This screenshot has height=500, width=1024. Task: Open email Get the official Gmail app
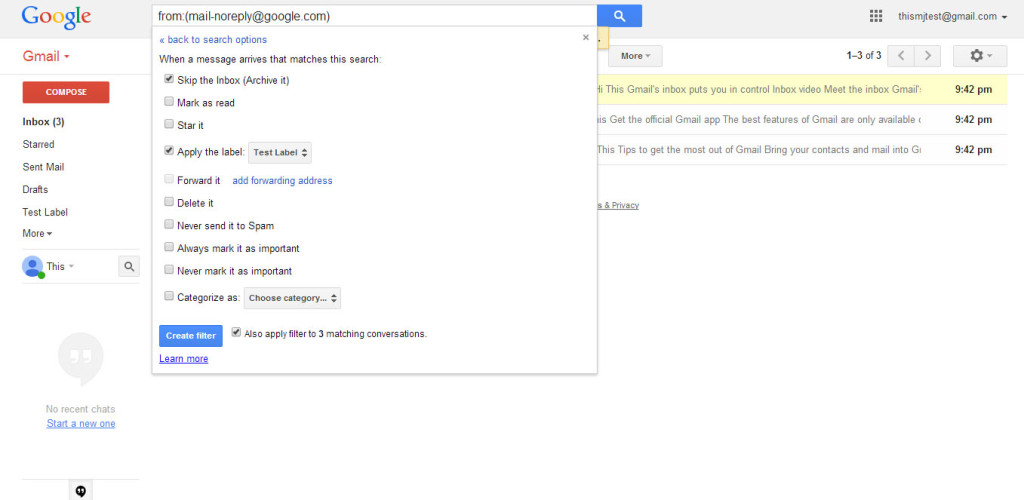click(801, 119)
